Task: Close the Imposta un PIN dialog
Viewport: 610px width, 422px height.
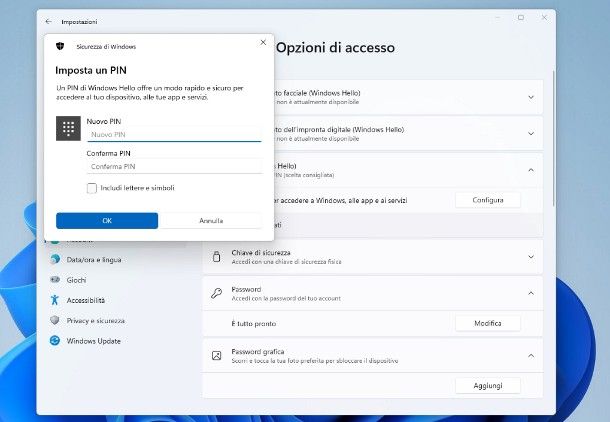Action: [x=263, y=42]
